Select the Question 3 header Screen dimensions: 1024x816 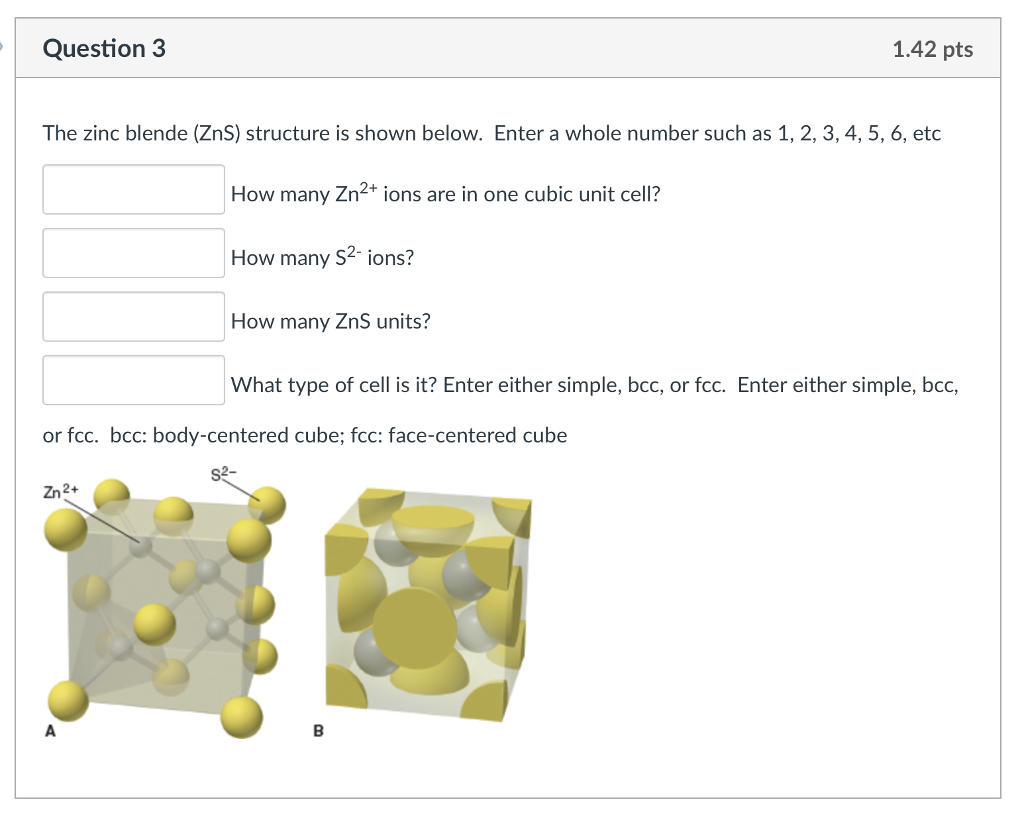pos(104,47)
